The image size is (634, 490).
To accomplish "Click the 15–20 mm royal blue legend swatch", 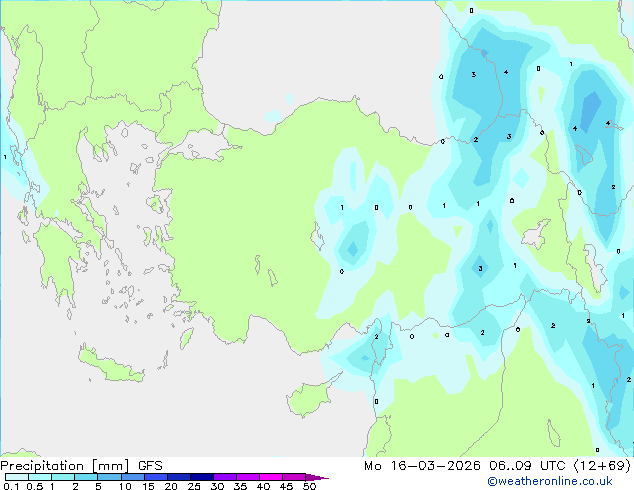I will point(155,477).
